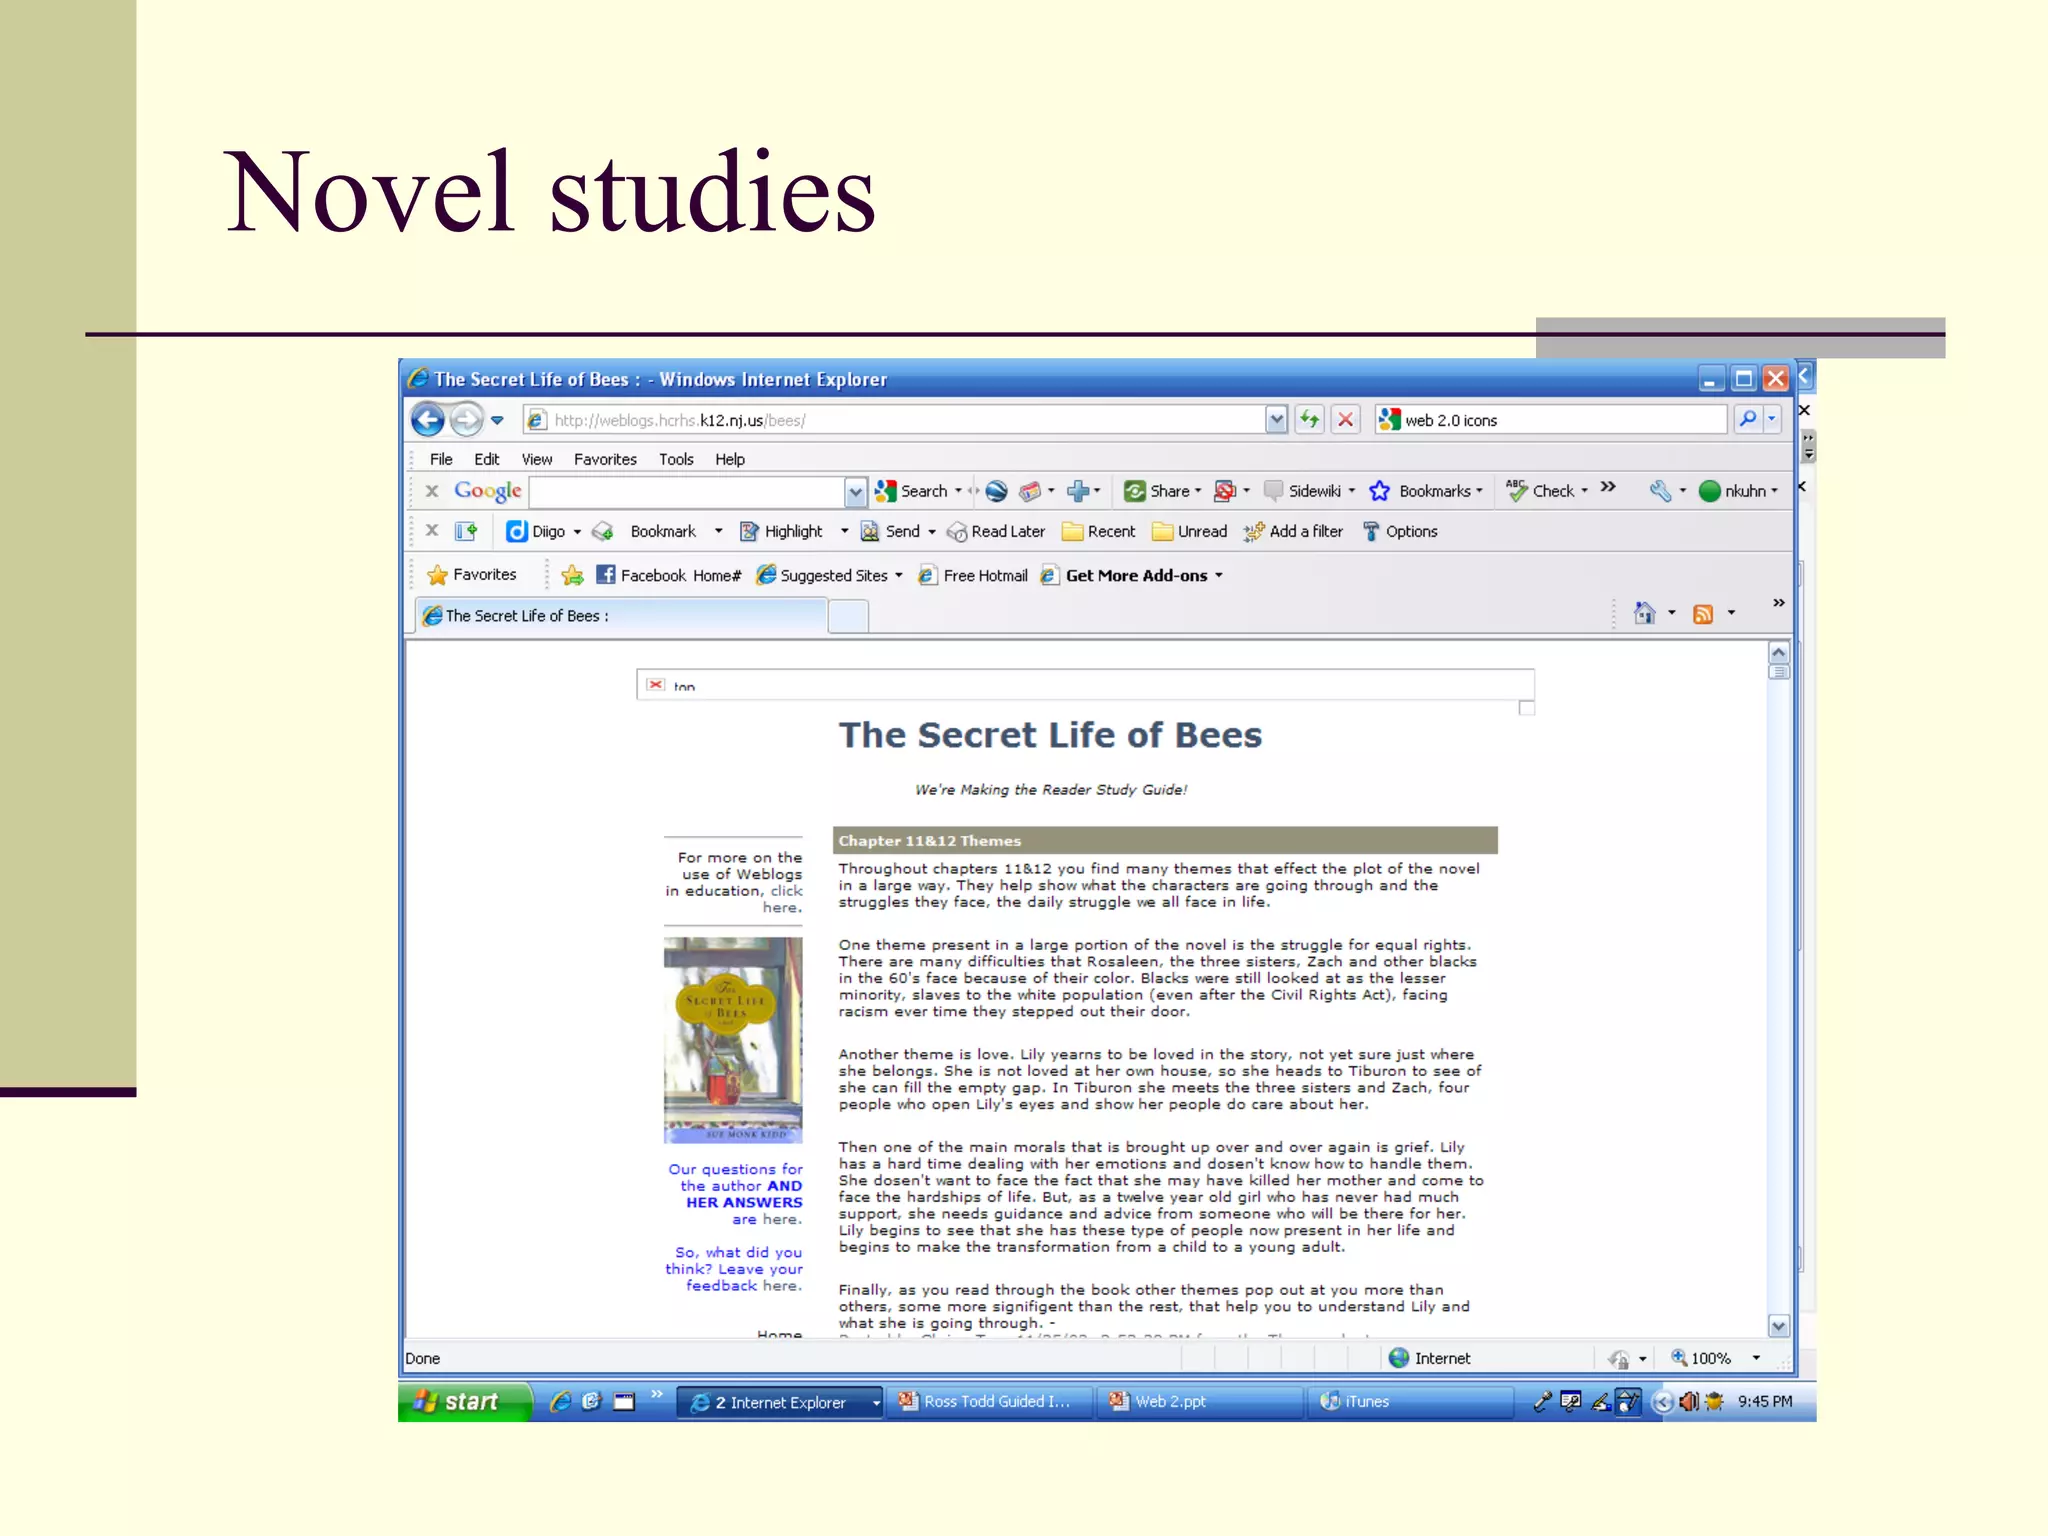Image resolution: width=2048 pixels, height=1536 pixels.
Task: Close the Google toolbar with its X
Action: [432, 491]
